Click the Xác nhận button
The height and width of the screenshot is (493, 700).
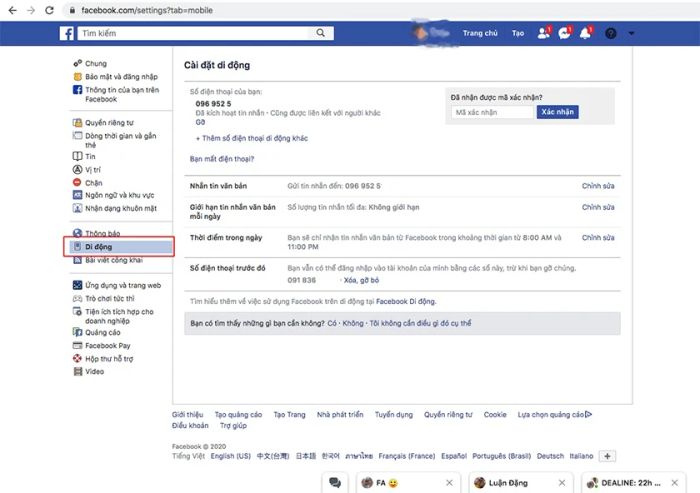[x=558, y=112]
